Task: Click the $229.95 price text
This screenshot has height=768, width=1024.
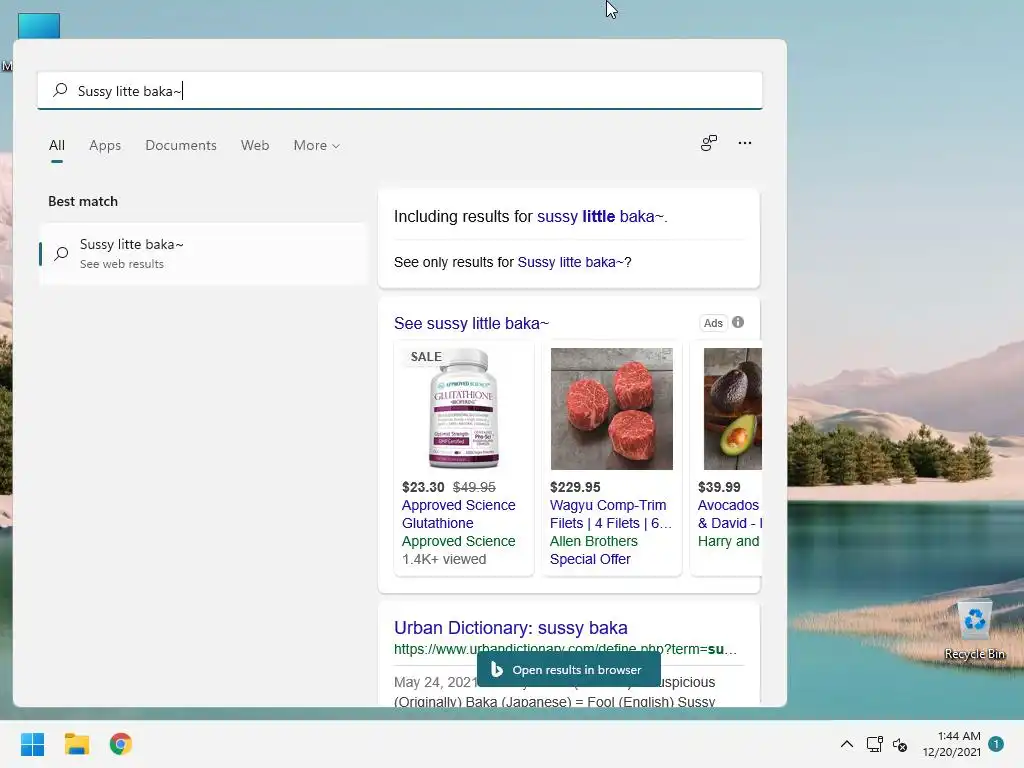Action: click(x=575, y=487)
